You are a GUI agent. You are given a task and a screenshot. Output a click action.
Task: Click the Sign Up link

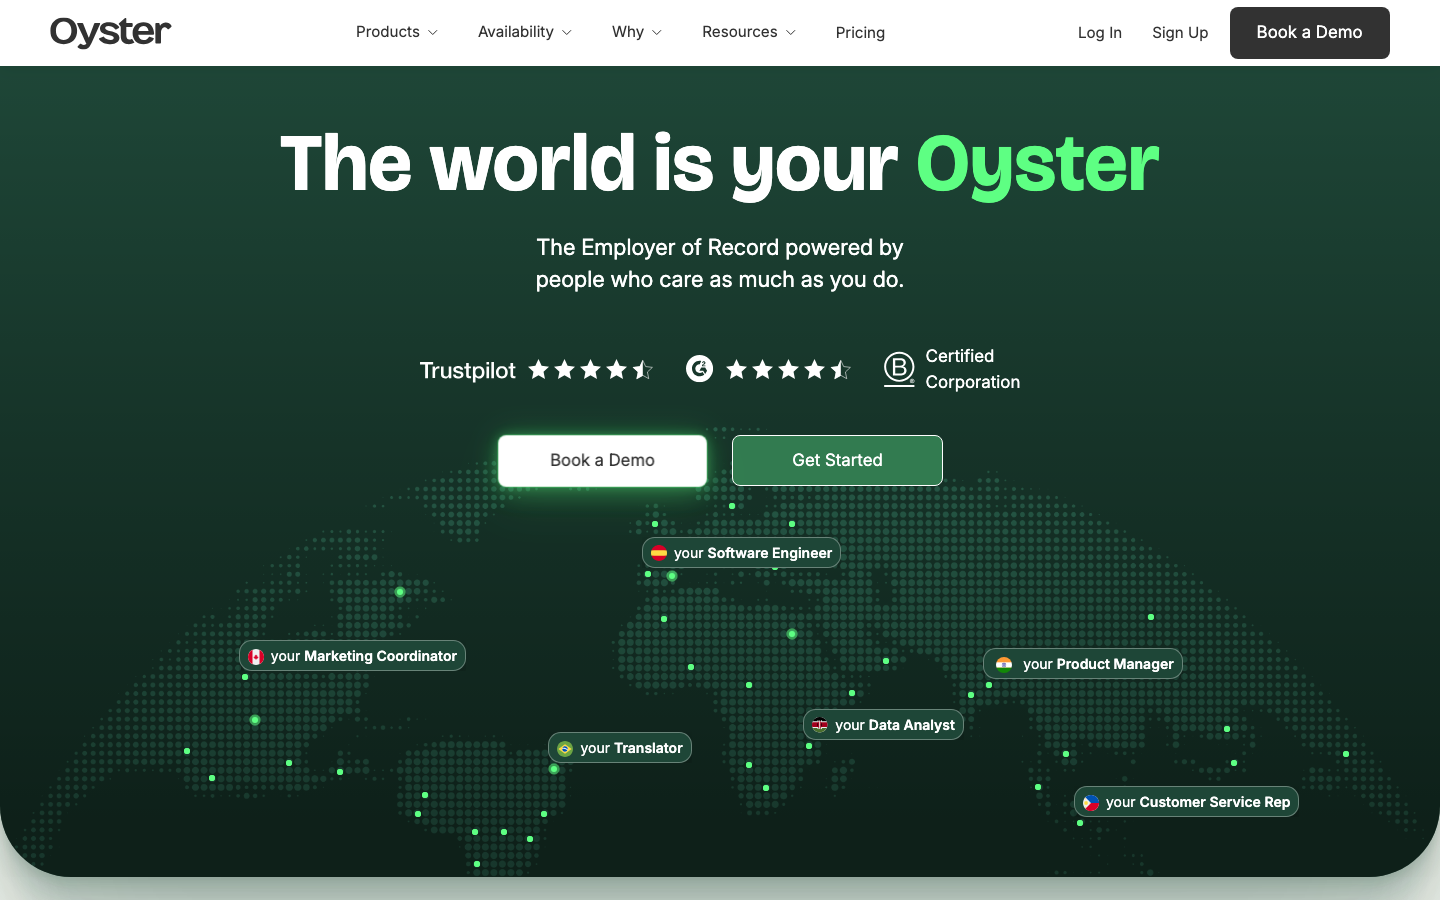[x=1180, y=33]
